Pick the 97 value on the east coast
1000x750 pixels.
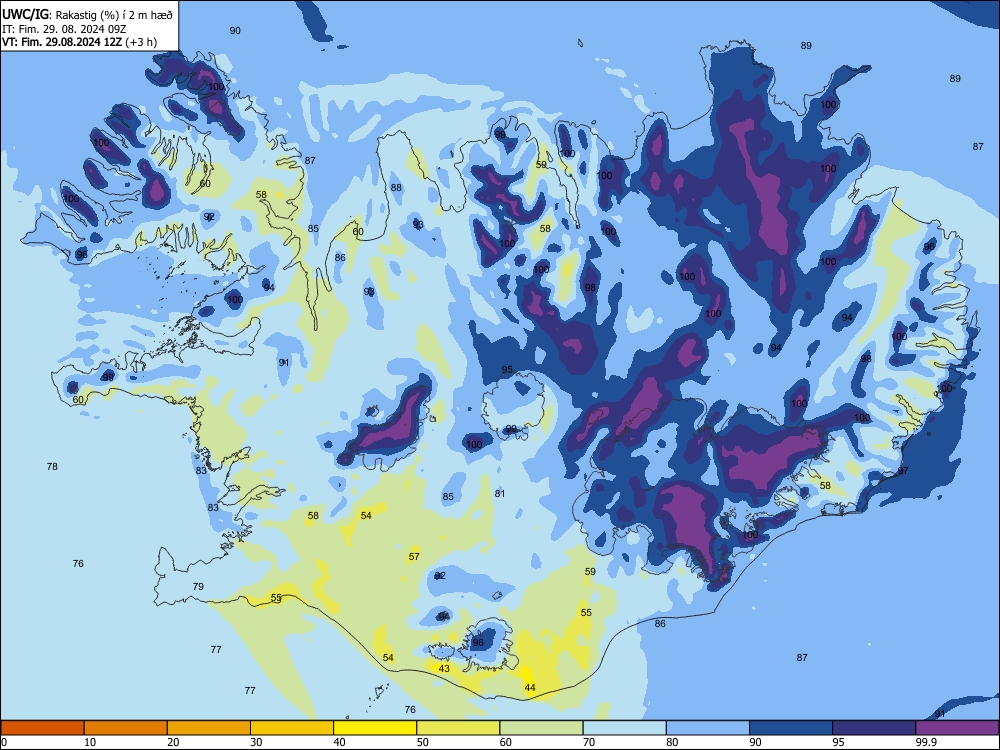[903, 471]
